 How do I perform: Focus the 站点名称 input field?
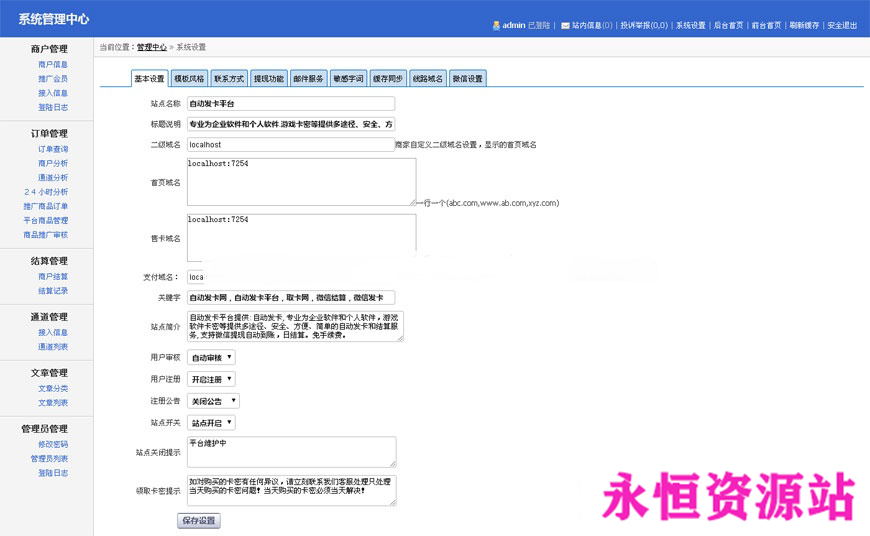290,103
